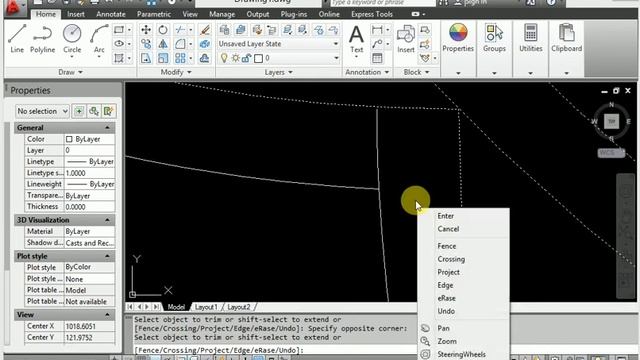This screenshot has height=360, width=640.
Task: Click the Quick Select button in Properties
Action: tap(108, 111)
